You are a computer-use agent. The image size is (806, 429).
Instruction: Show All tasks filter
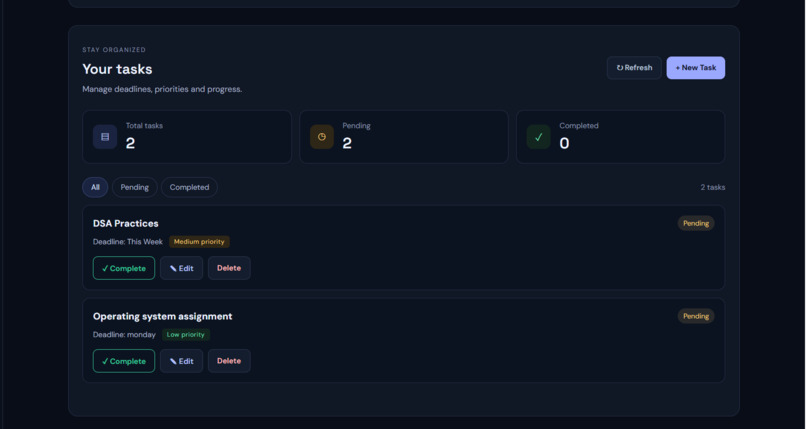[95, 188]
